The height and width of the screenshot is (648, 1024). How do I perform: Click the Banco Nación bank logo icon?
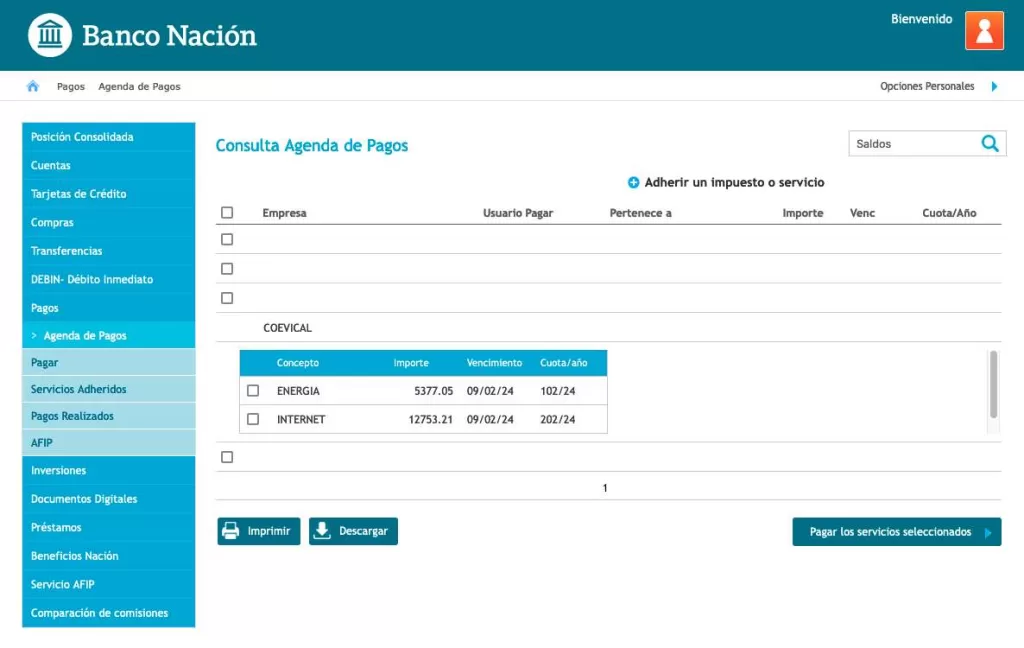pos(50,35)
